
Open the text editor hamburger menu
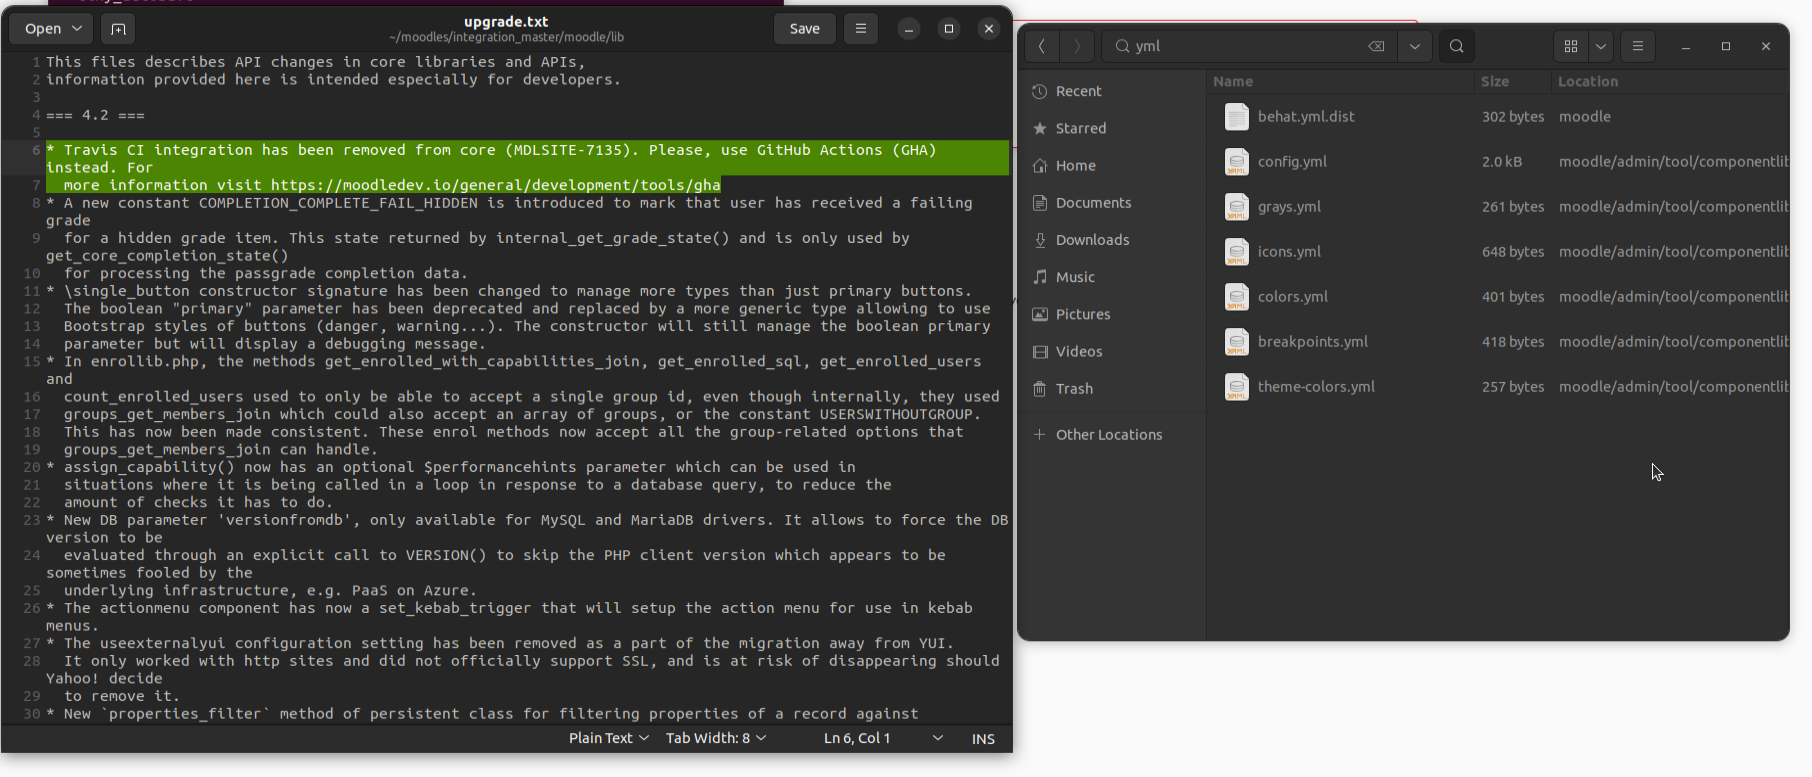[861, 29]
